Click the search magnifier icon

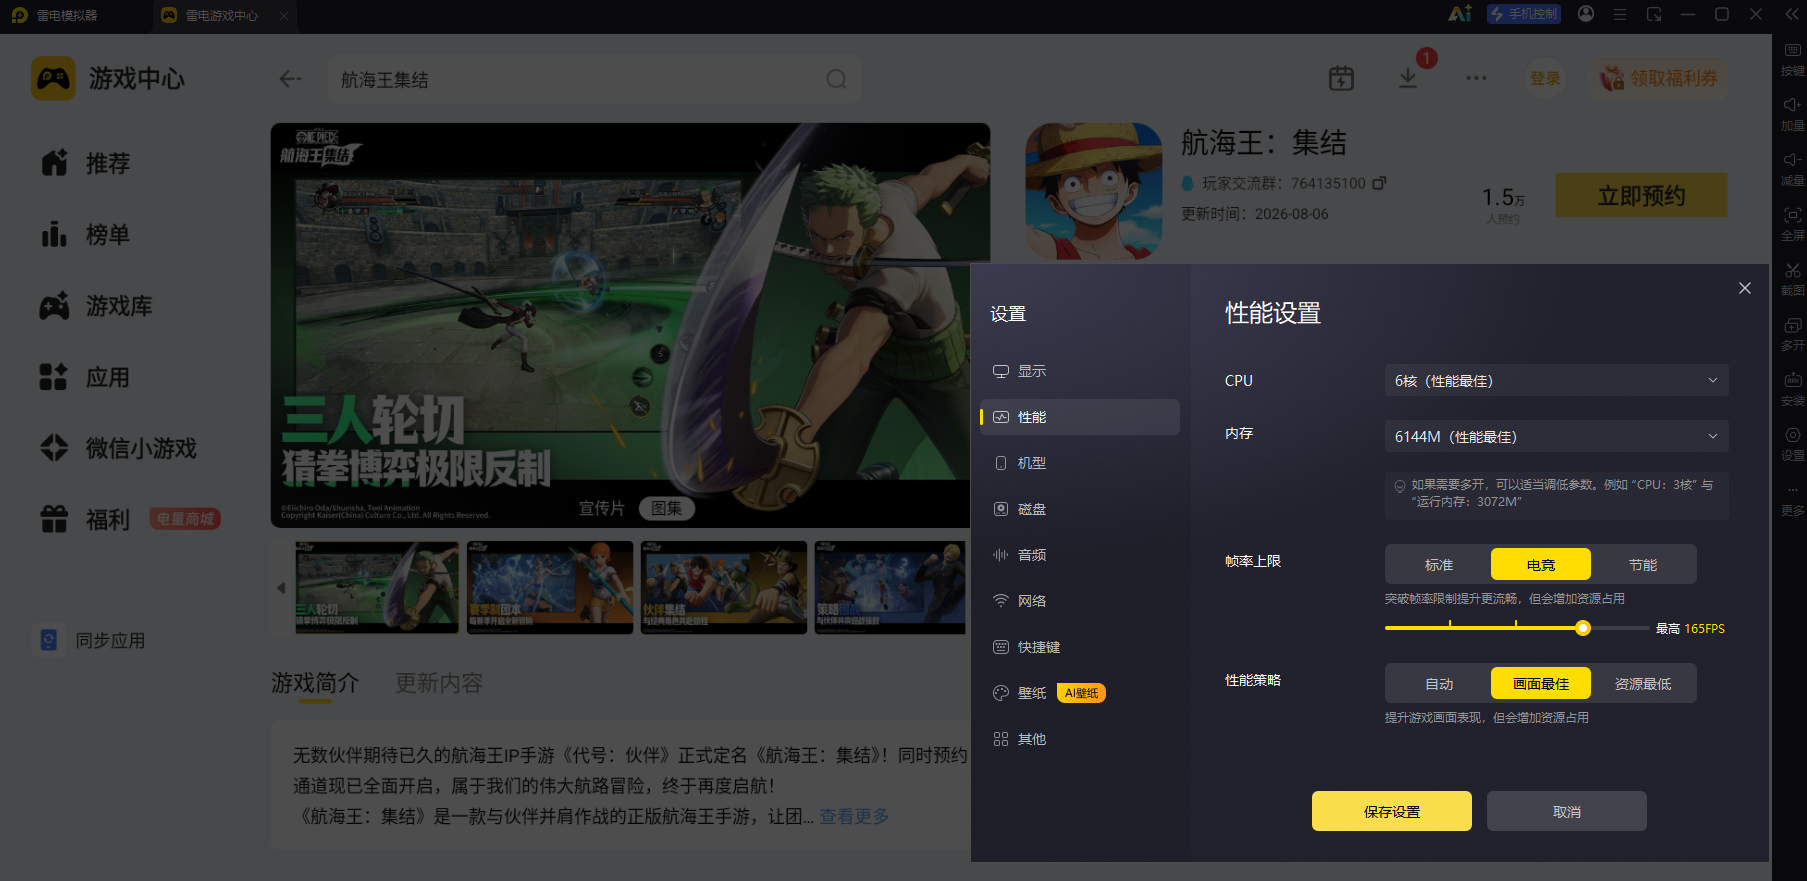(x=836, y=79)
